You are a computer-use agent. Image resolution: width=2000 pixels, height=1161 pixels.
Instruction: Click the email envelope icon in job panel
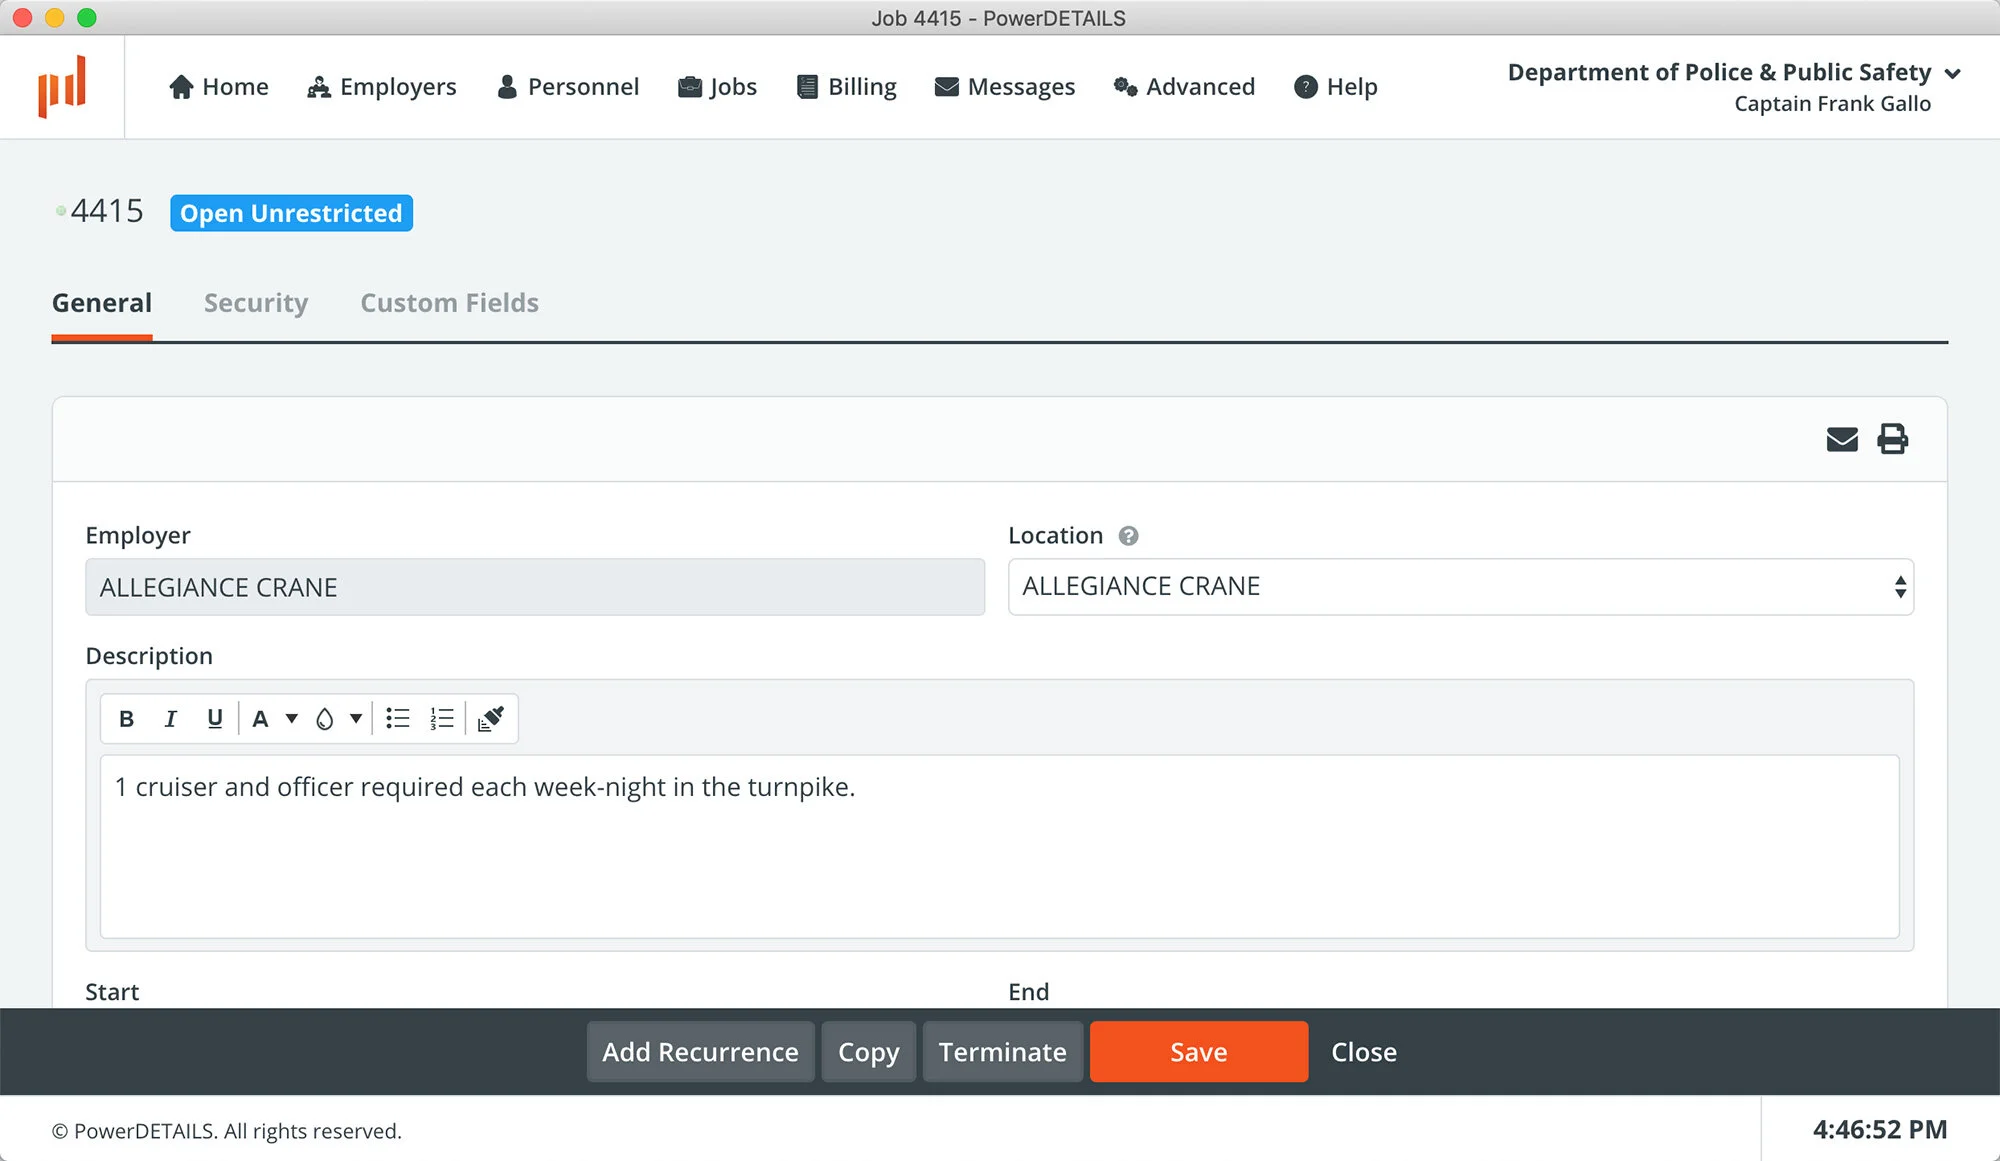tap(1841, 439)
